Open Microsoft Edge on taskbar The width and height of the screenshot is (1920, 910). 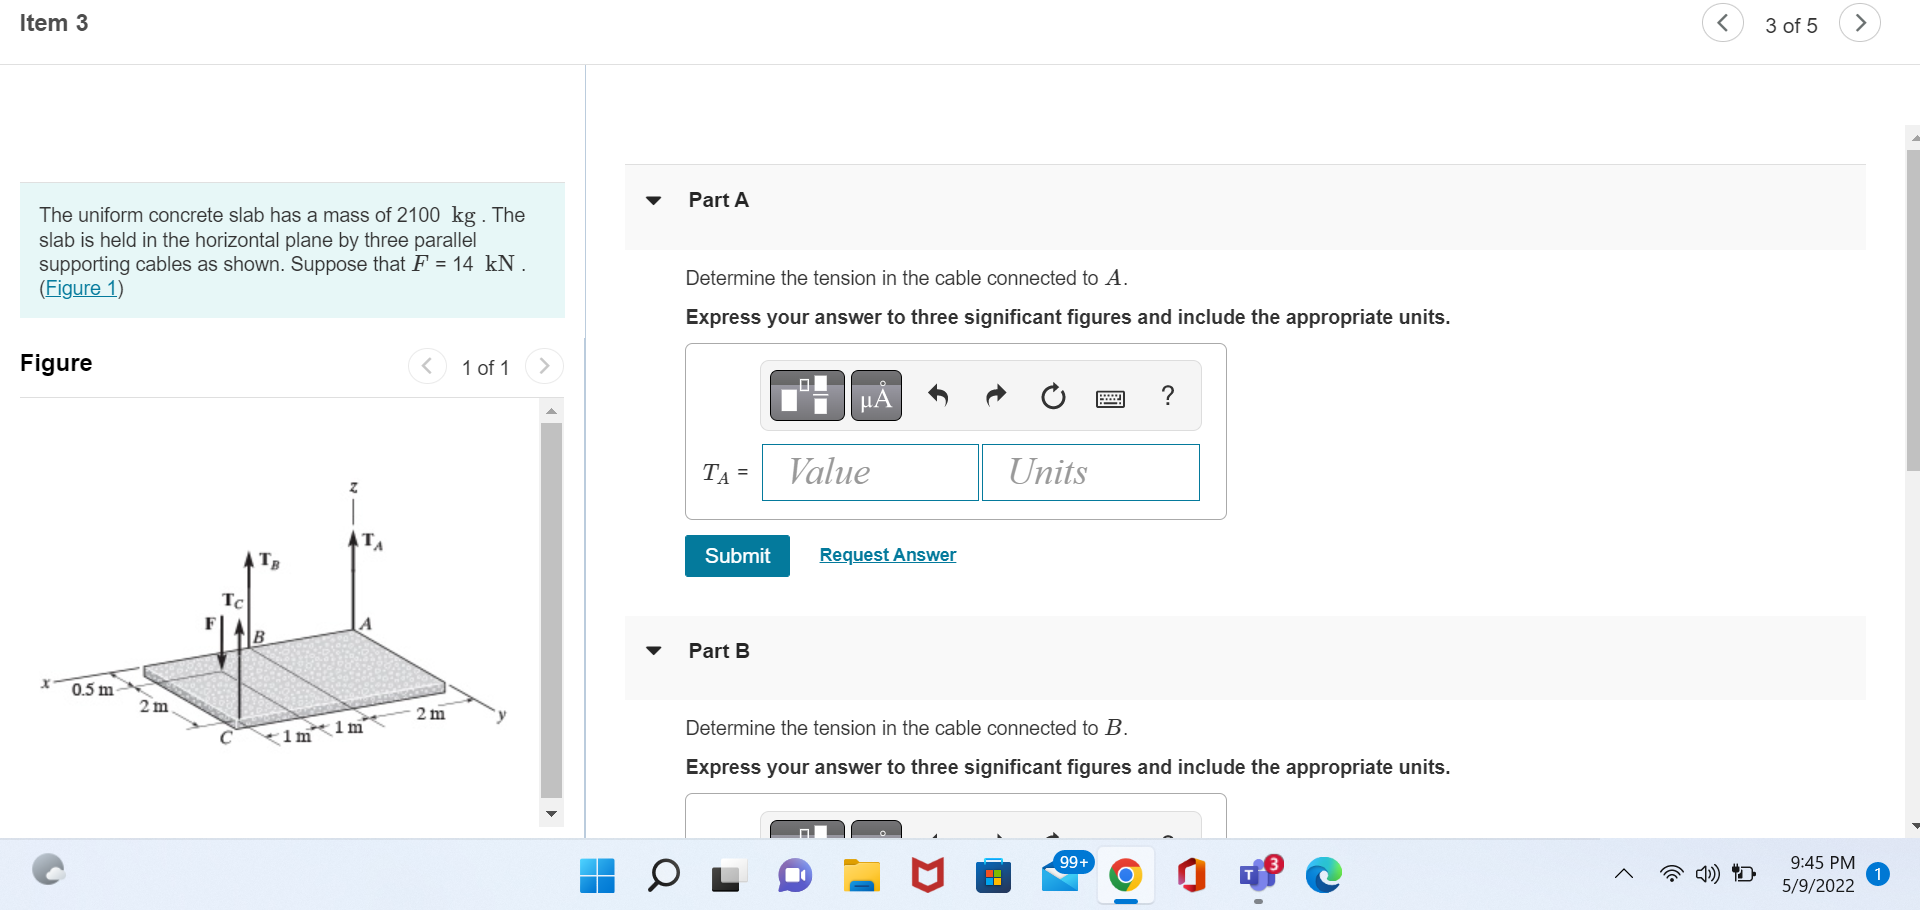click(x=1323, y=876)
